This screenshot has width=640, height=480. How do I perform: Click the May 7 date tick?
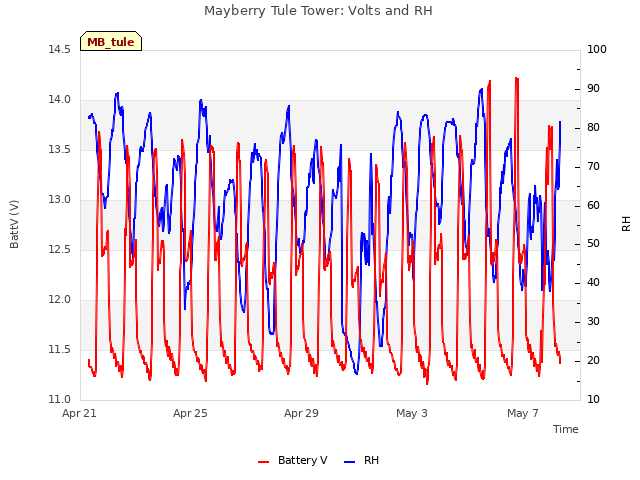[x=523, y=413]
